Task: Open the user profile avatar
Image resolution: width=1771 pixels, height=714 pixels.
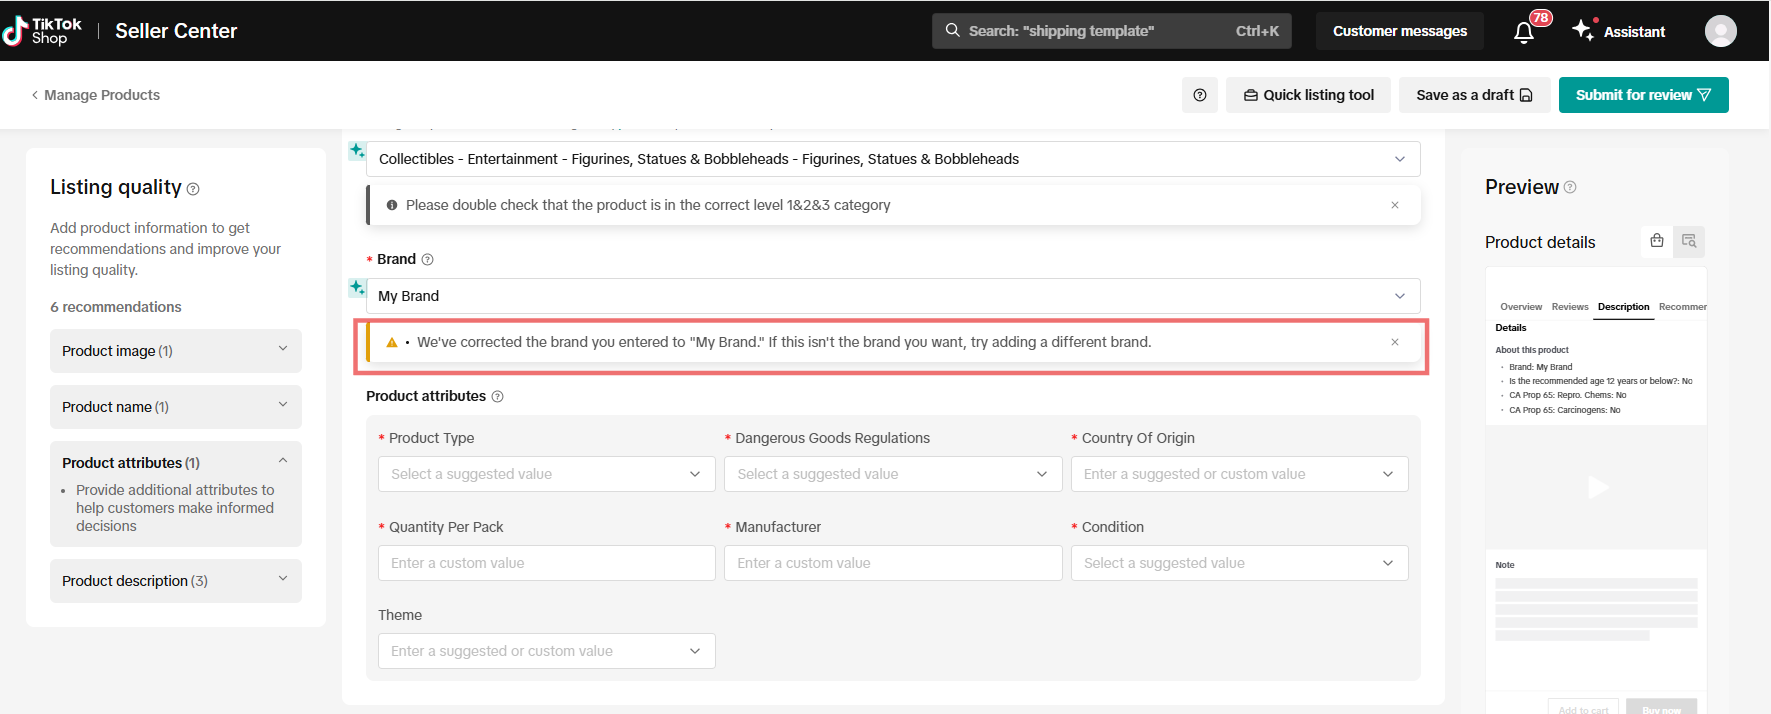Action: [x=1720, y=31]
